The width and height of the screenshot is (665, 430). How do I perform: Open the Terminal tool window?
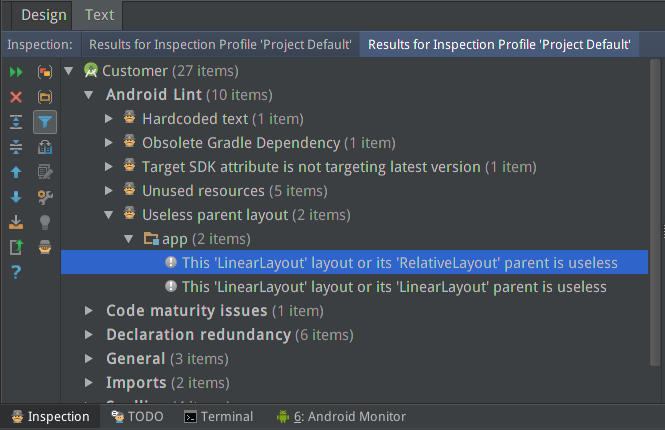[x=218, y=417]
